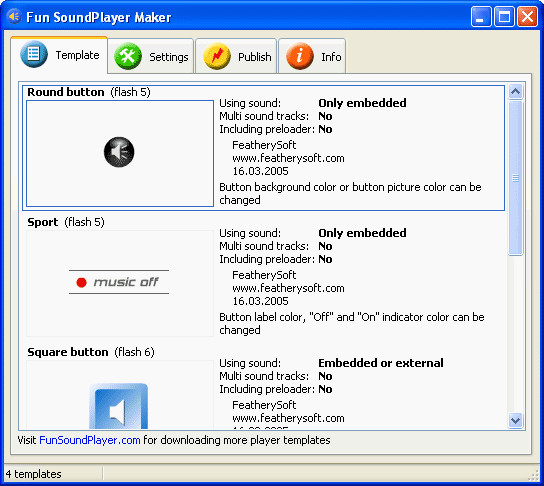Click 'Only embedded' value in Round button template
544x486 pixels.
click(363, 103)
